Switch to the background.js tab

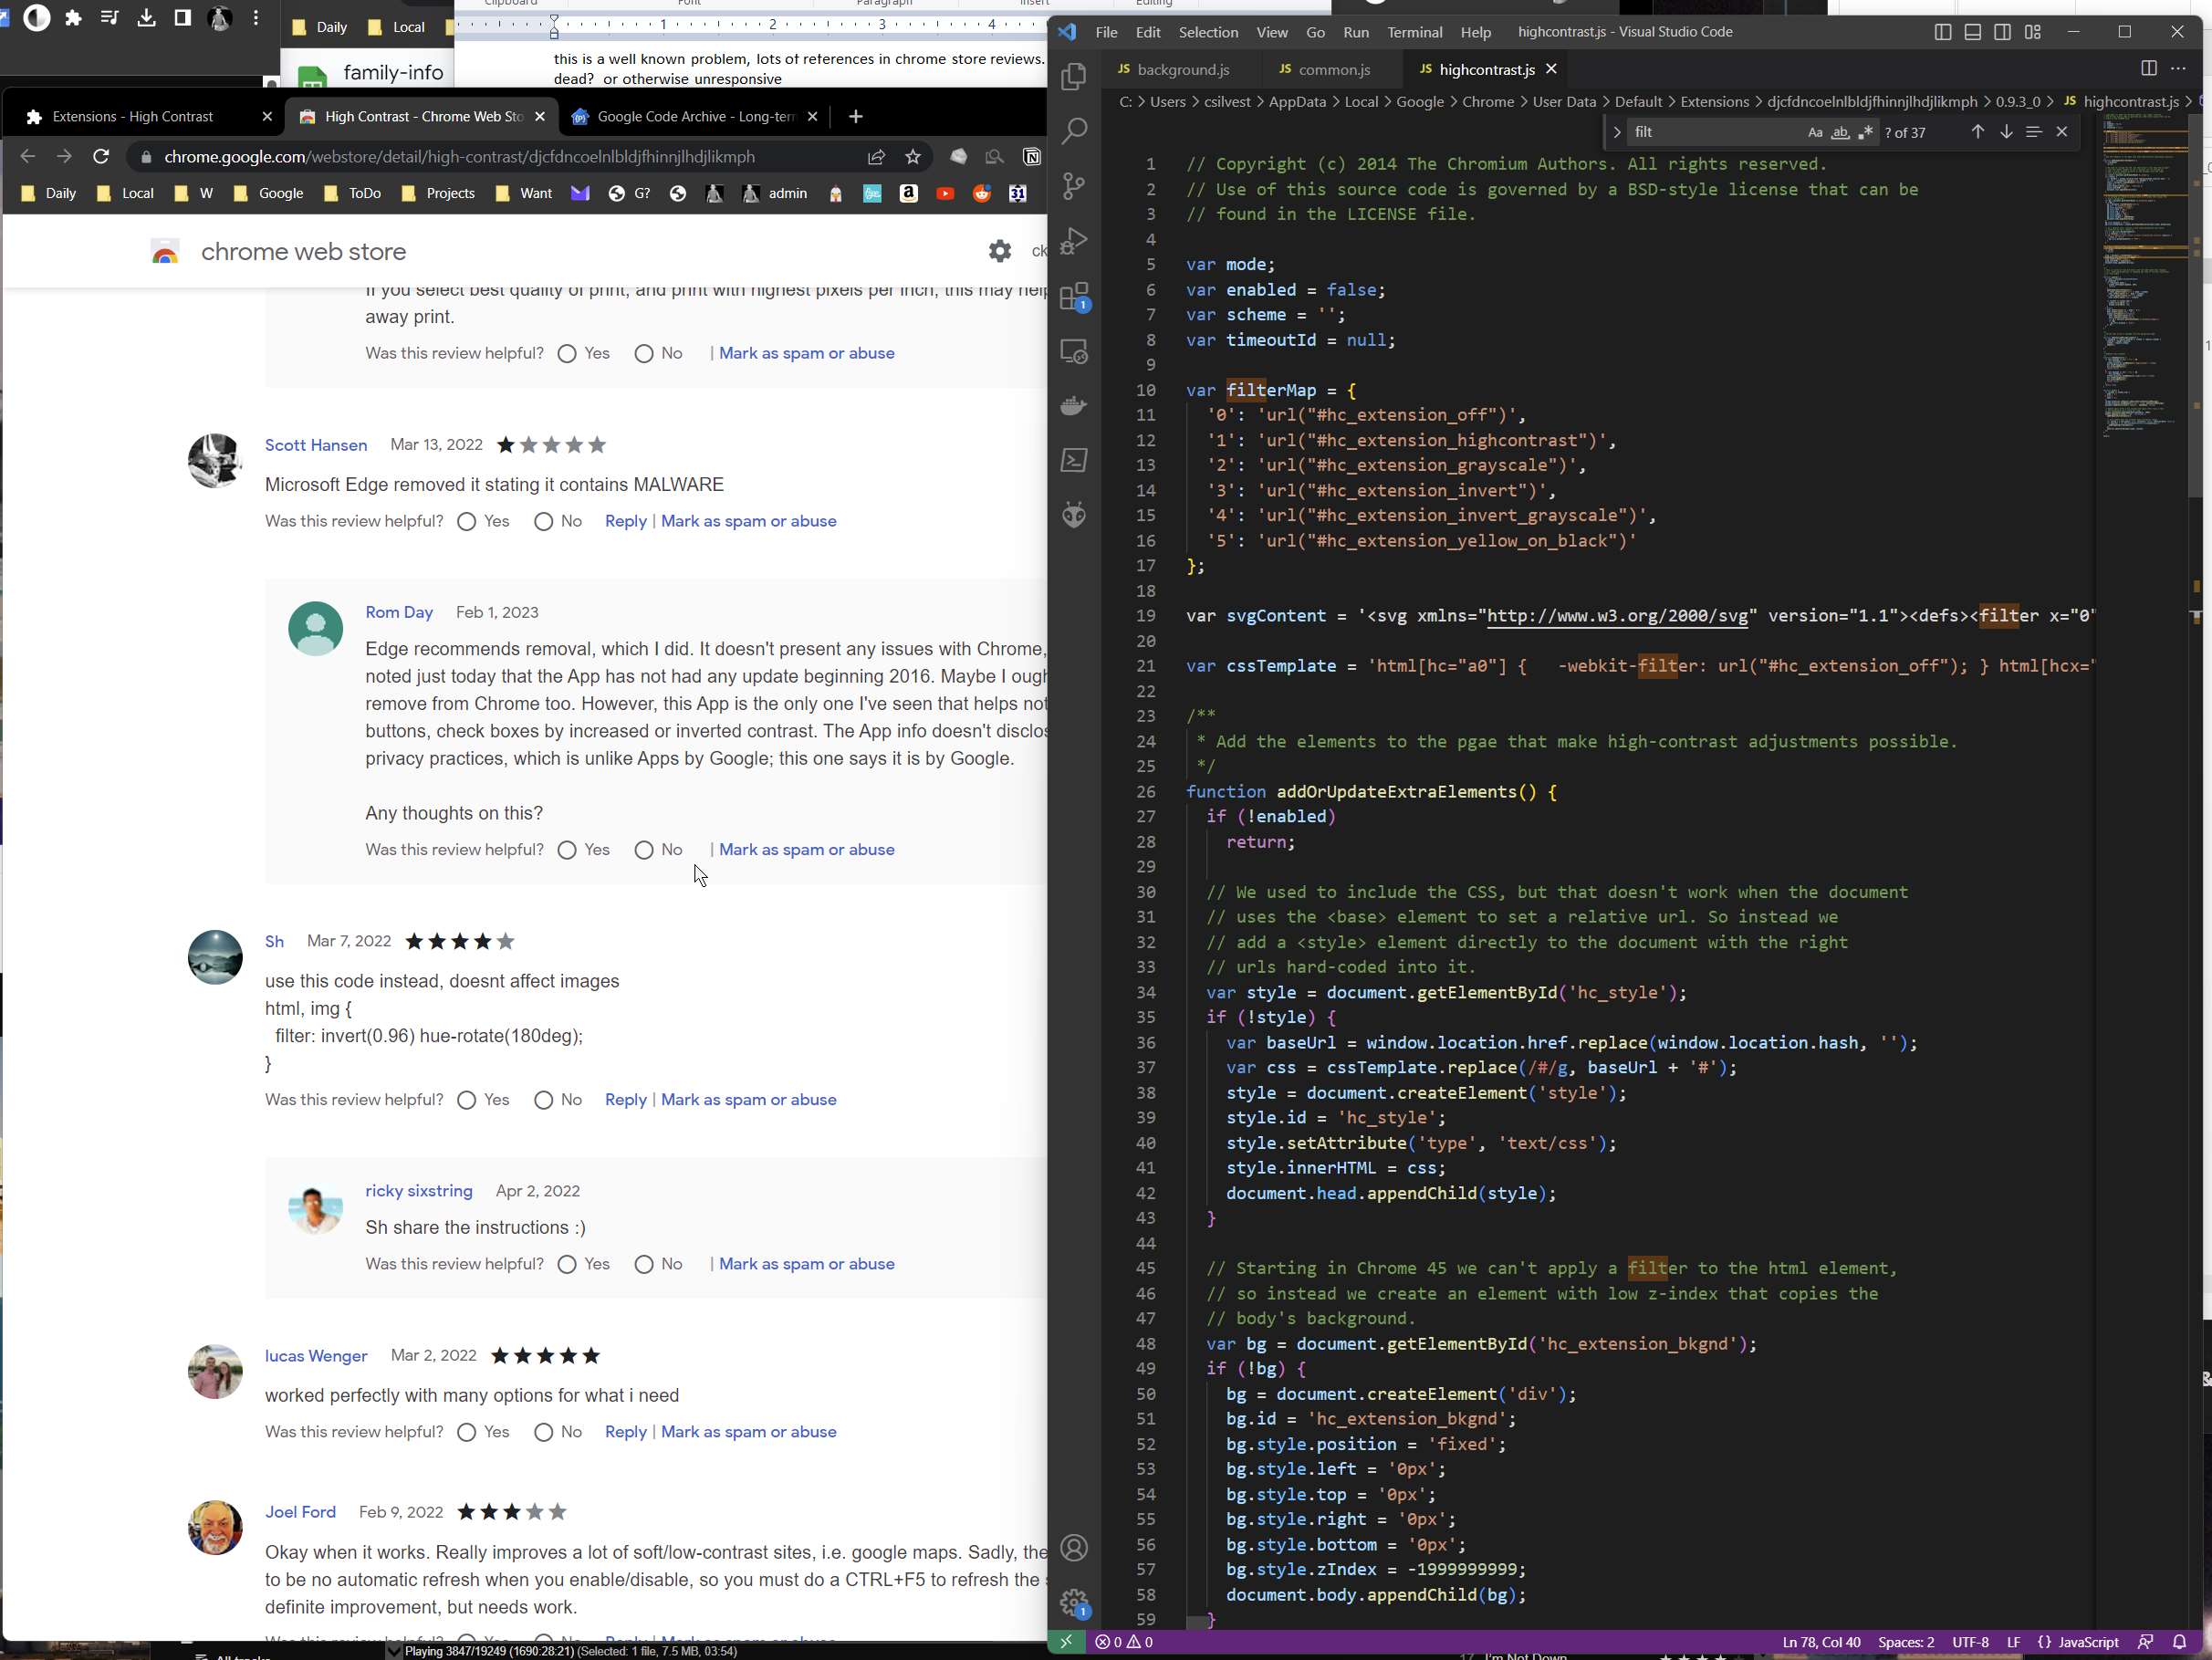[1183, 69]
